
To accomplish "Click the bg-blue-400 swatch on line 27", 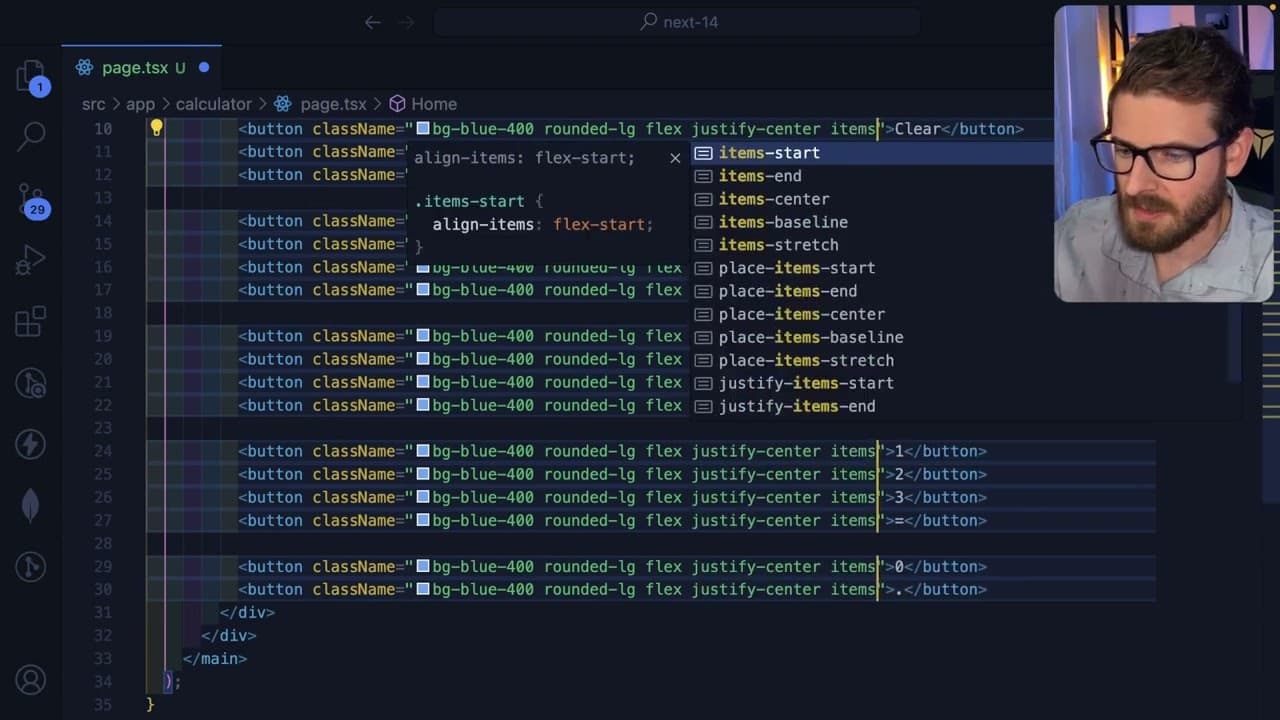I will pyautogui.click(x=423, y=520).
